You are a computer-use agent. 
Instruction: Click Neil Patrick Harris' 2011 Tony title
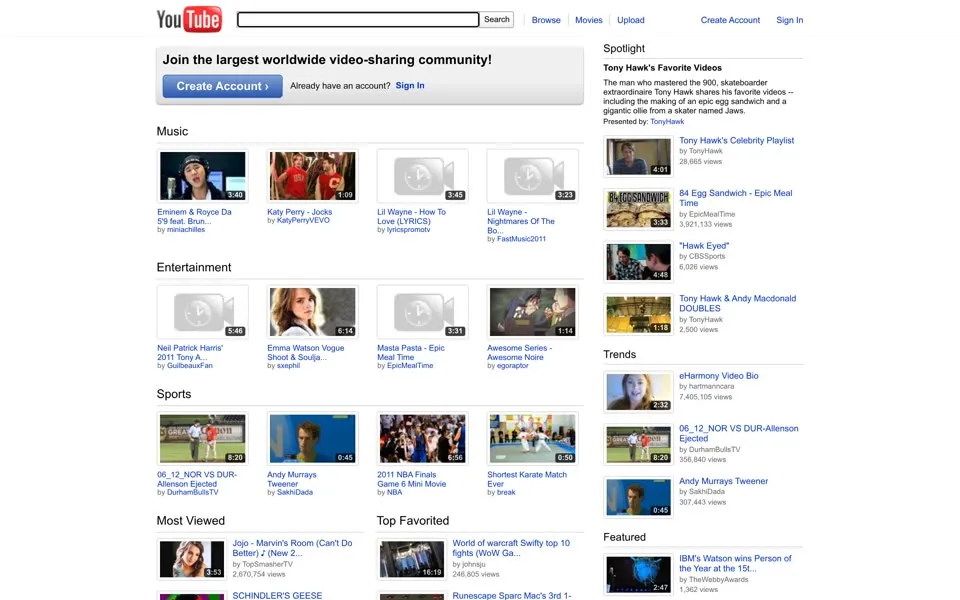pos(190,353)
